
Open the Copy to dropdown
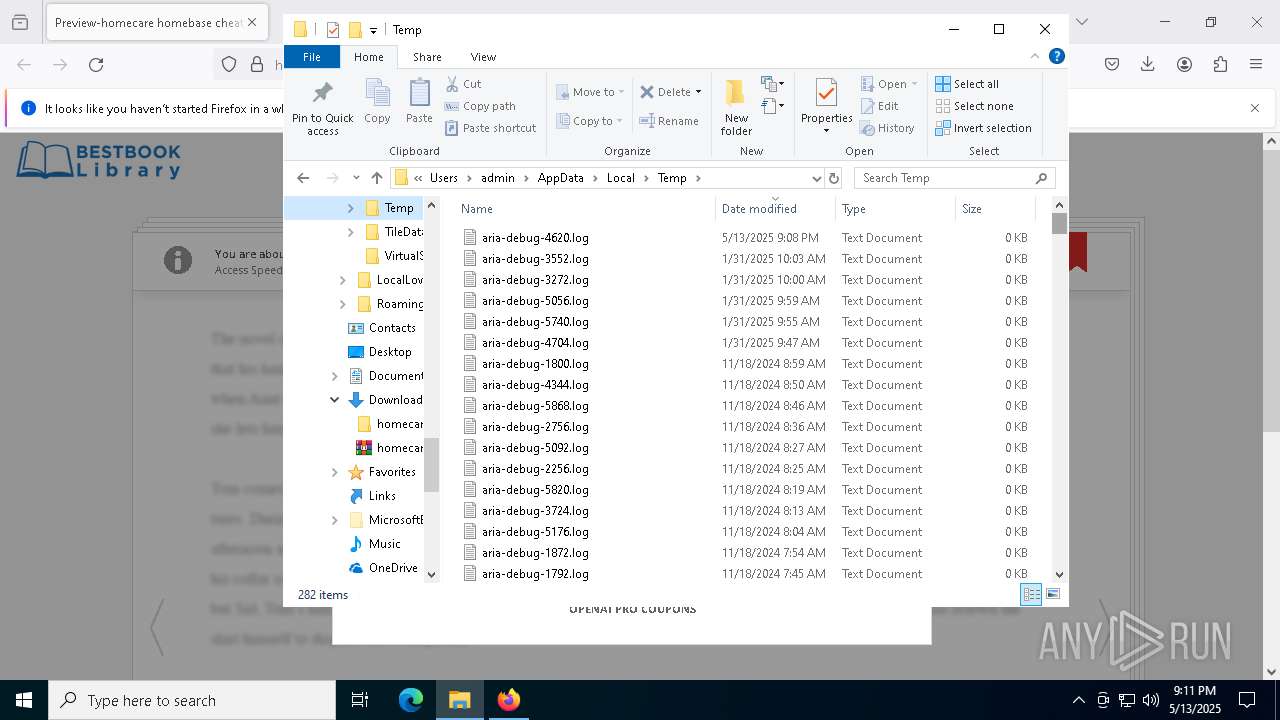[x=588, y=121]
